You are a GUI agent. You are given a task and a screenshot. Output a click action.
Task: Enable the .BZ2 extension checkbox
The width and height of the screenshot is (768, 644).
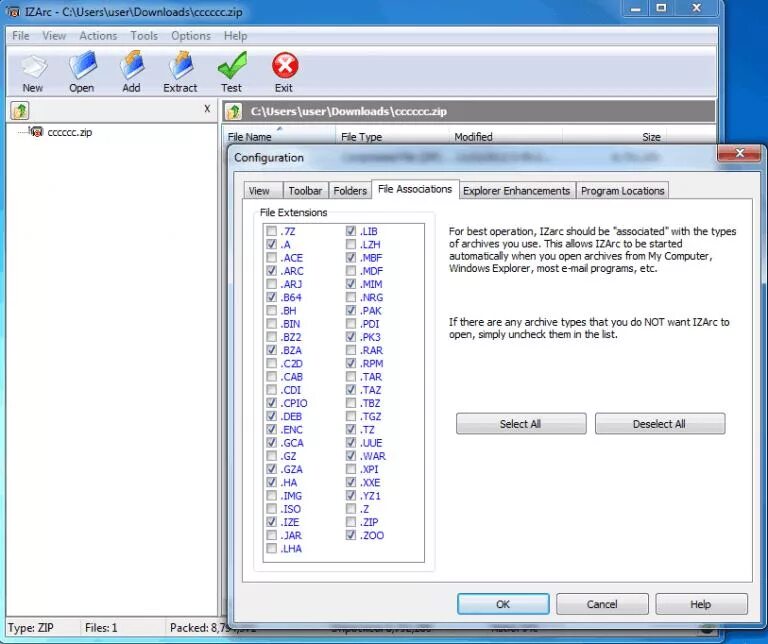pyautogui.click(x=271, y=337)
